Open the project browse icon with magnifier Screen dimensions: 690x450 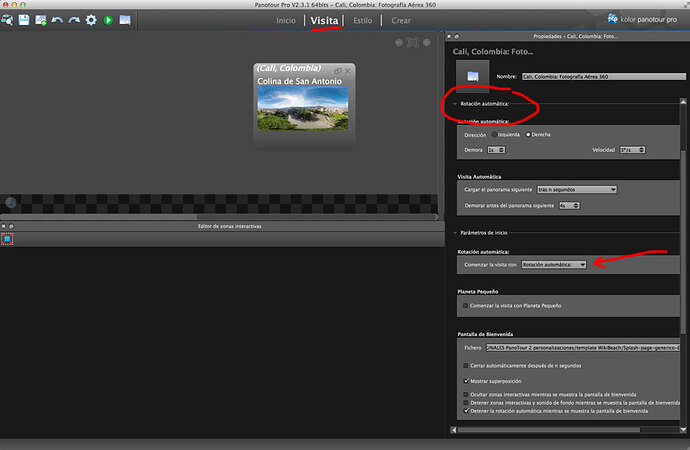pos(7,20)
